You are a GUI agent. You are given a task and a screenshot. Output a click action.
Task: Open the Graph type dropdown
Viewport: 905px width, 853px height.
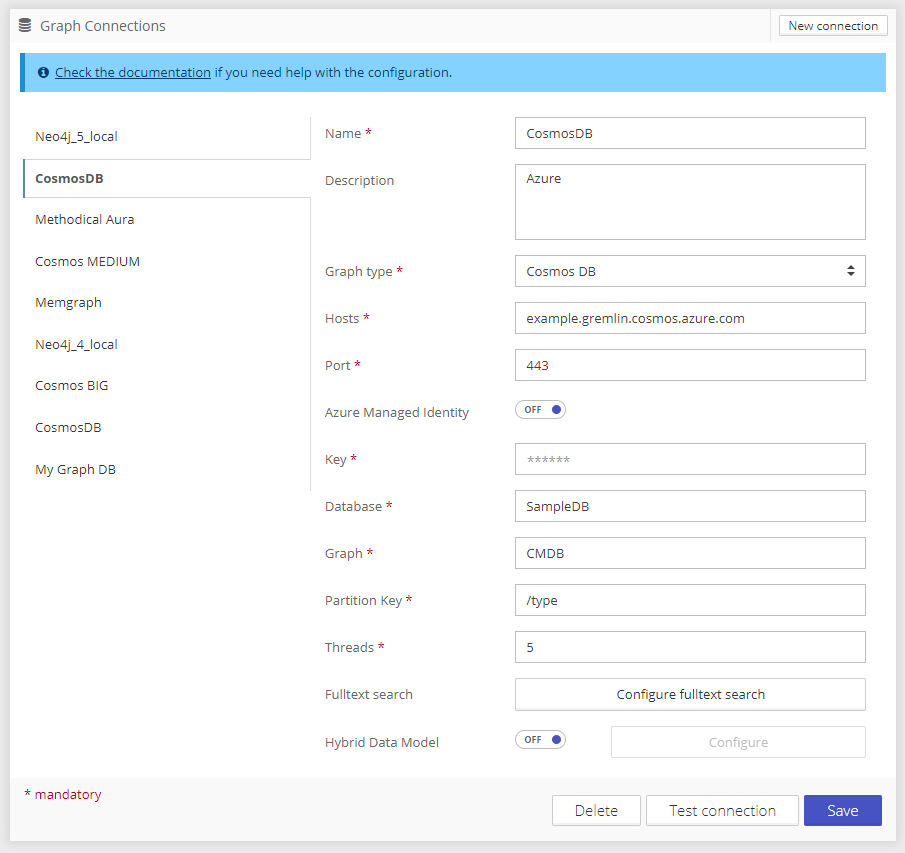[x=690, y=271]
